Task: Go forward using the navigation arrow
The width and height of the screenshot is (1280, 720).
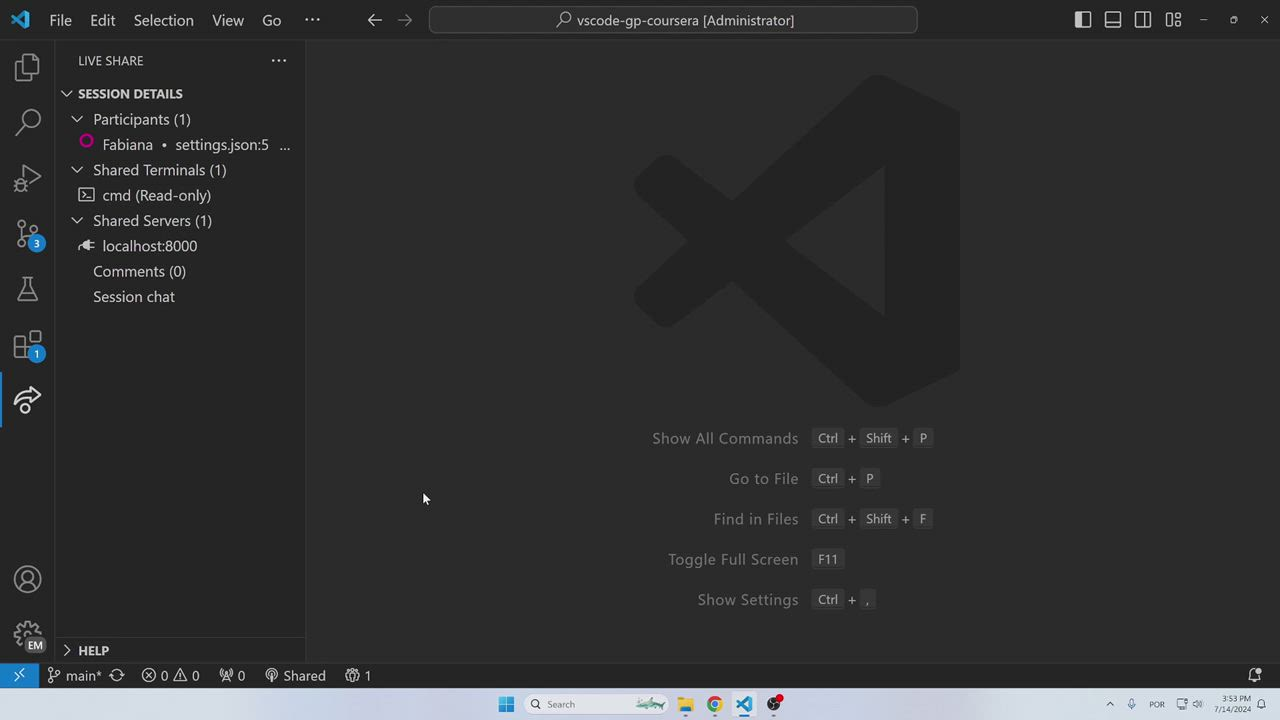Action: 405,20
